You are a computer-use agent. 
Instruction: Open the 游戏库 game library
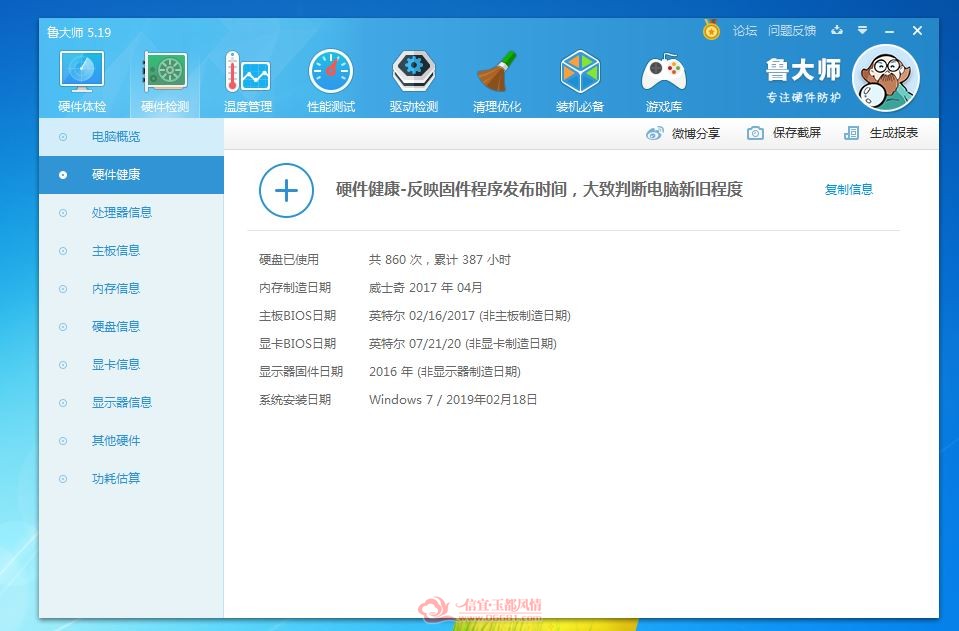pyautogui.click(x=664, y=82)
